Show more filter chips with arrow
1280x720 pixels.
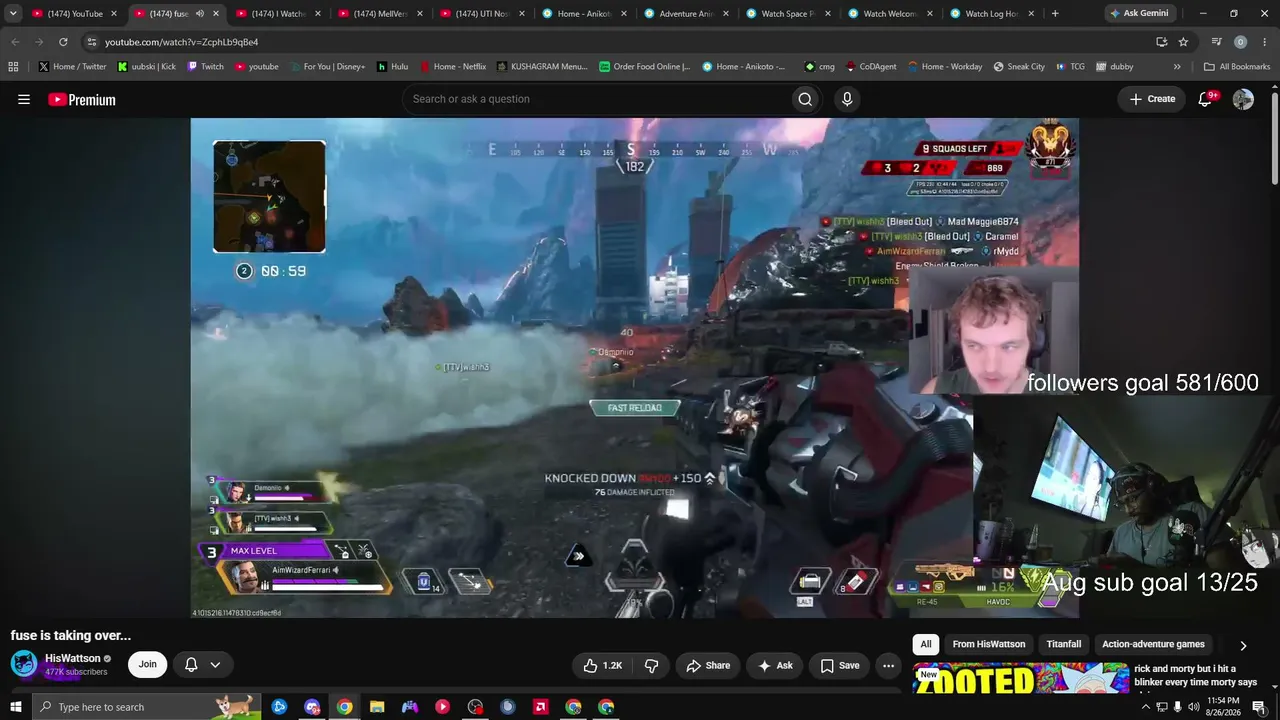(1243, 645)
